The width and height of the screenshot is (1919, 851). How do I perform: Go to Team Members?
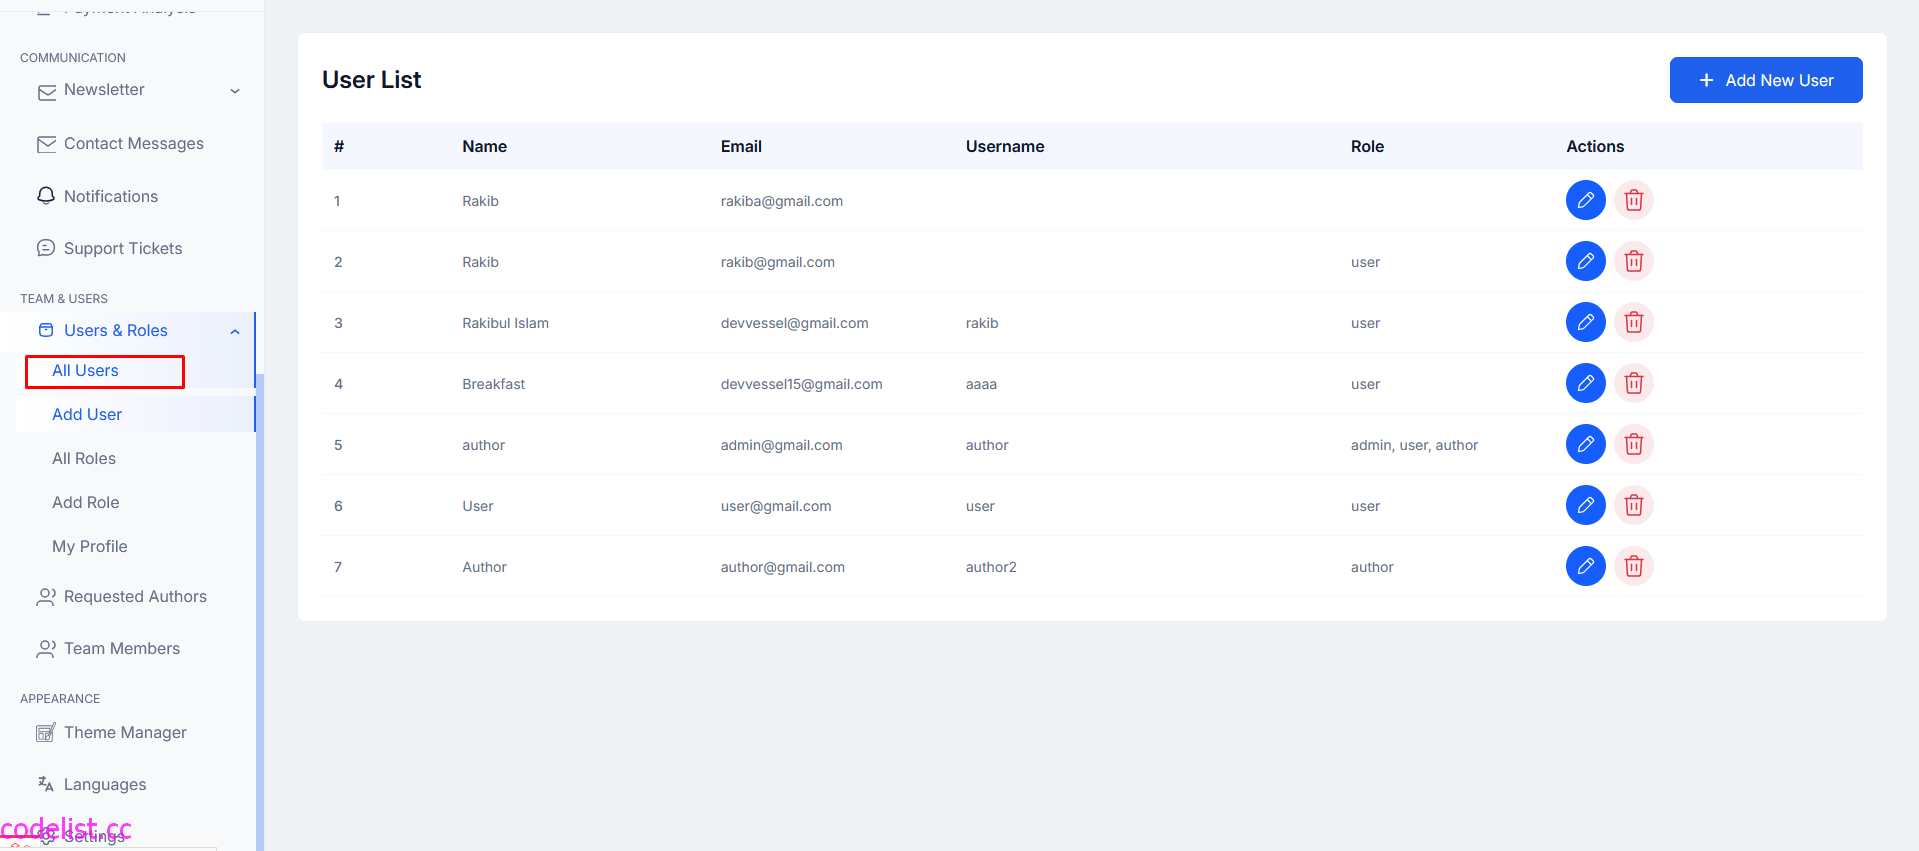click(x=122, y=648)
